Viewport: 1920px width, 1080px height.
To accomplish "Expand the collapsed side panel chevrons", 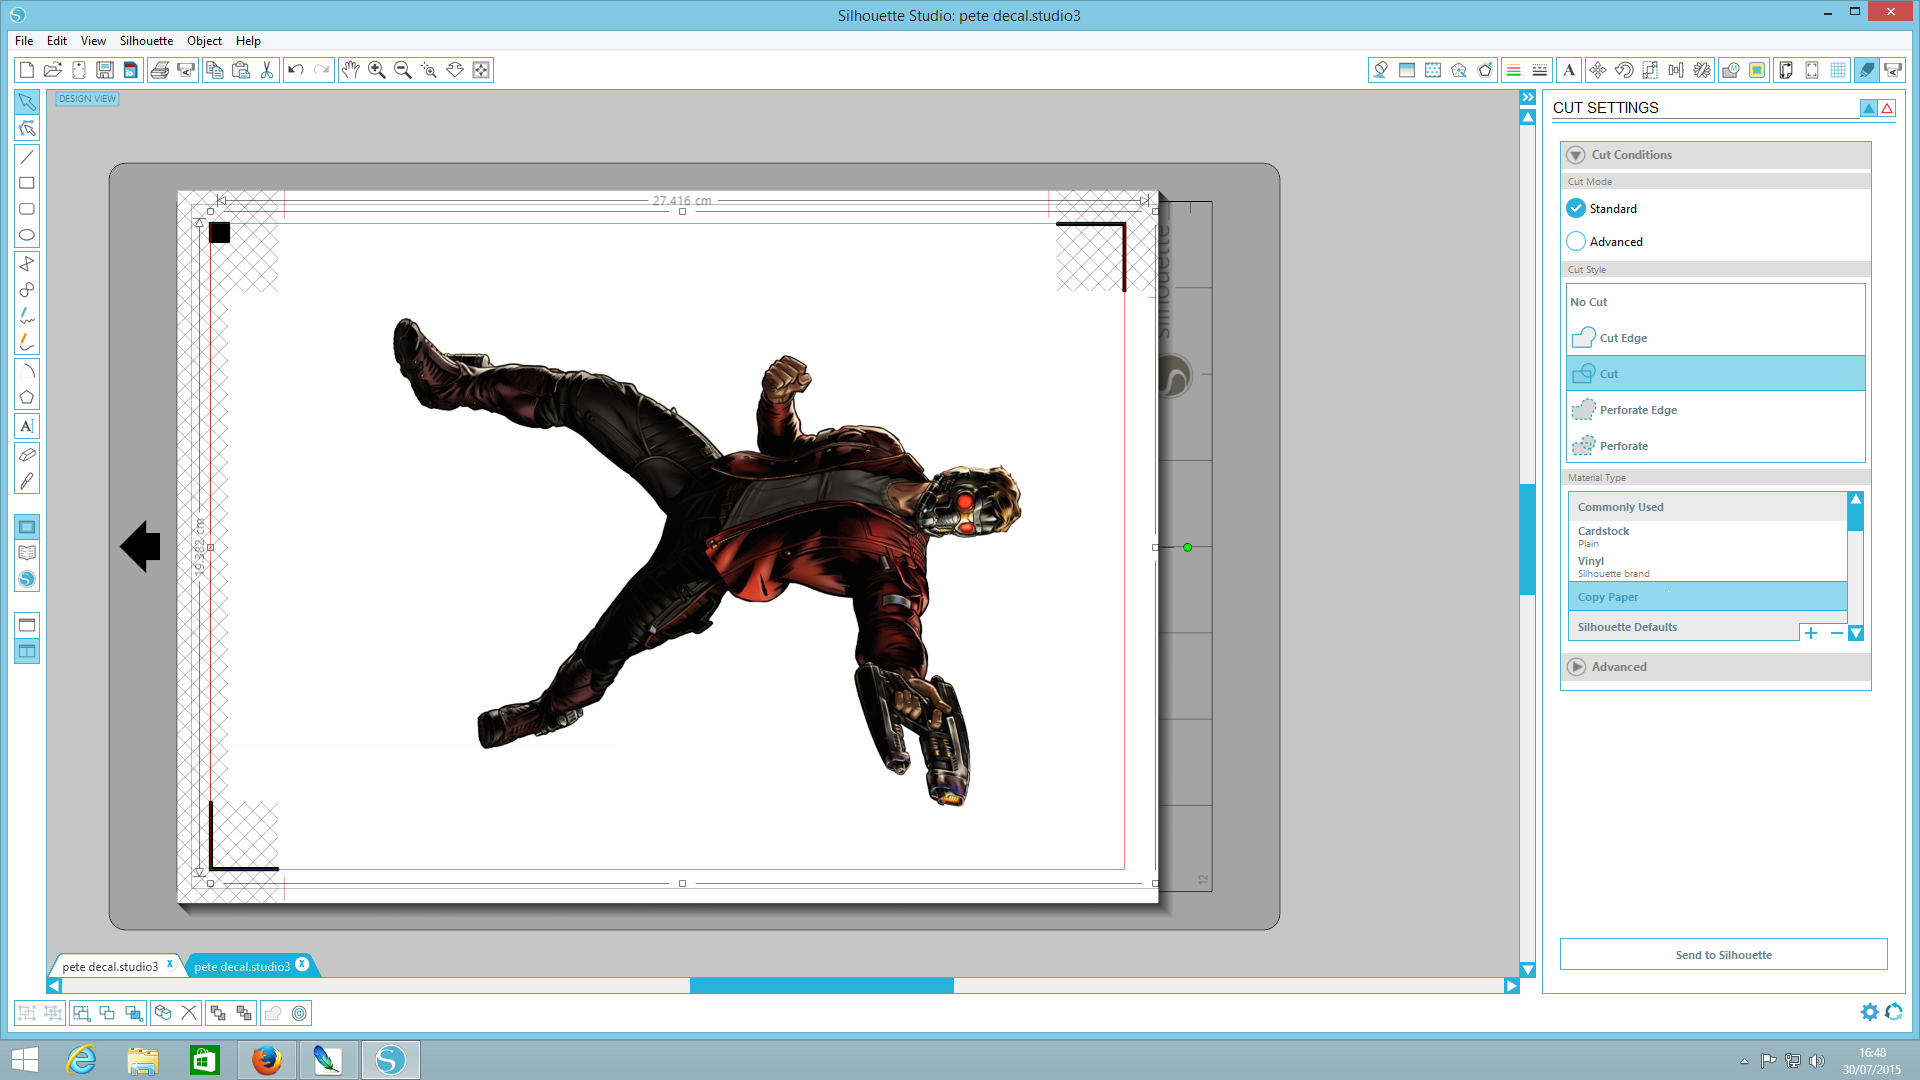I will pyautogui.click(x=1528, y=97).
